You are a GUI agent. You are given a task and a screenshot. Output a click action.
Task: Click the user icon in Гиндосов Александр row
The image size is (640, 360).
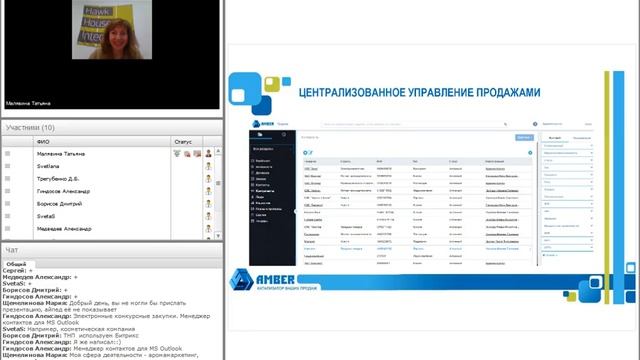tap(209, 191)
